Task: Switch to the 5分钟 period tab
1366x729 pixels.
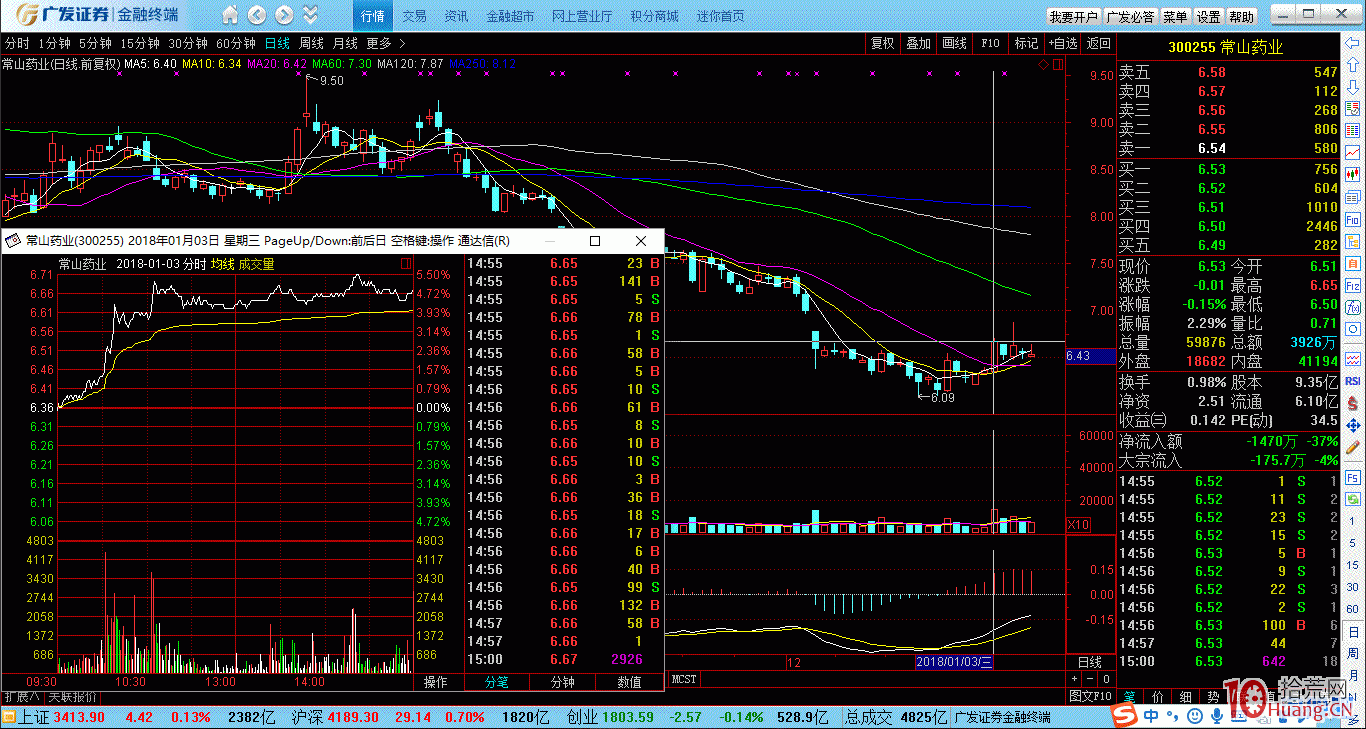Action: (95, 43)
